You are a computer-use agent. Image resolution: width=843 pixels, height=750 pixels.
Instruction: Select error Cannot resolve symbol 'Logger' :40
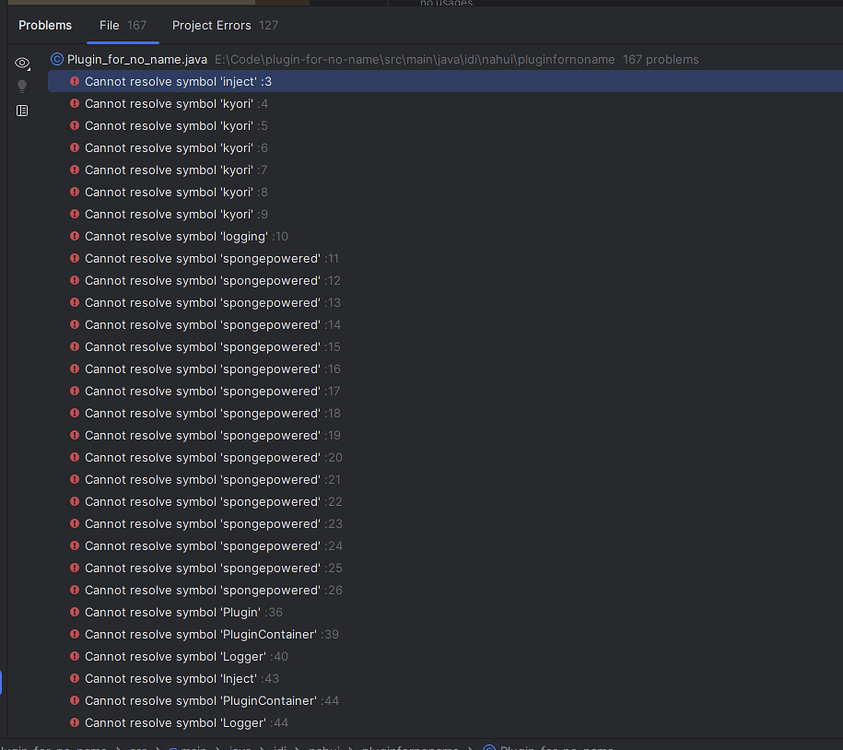click(446, 656)
